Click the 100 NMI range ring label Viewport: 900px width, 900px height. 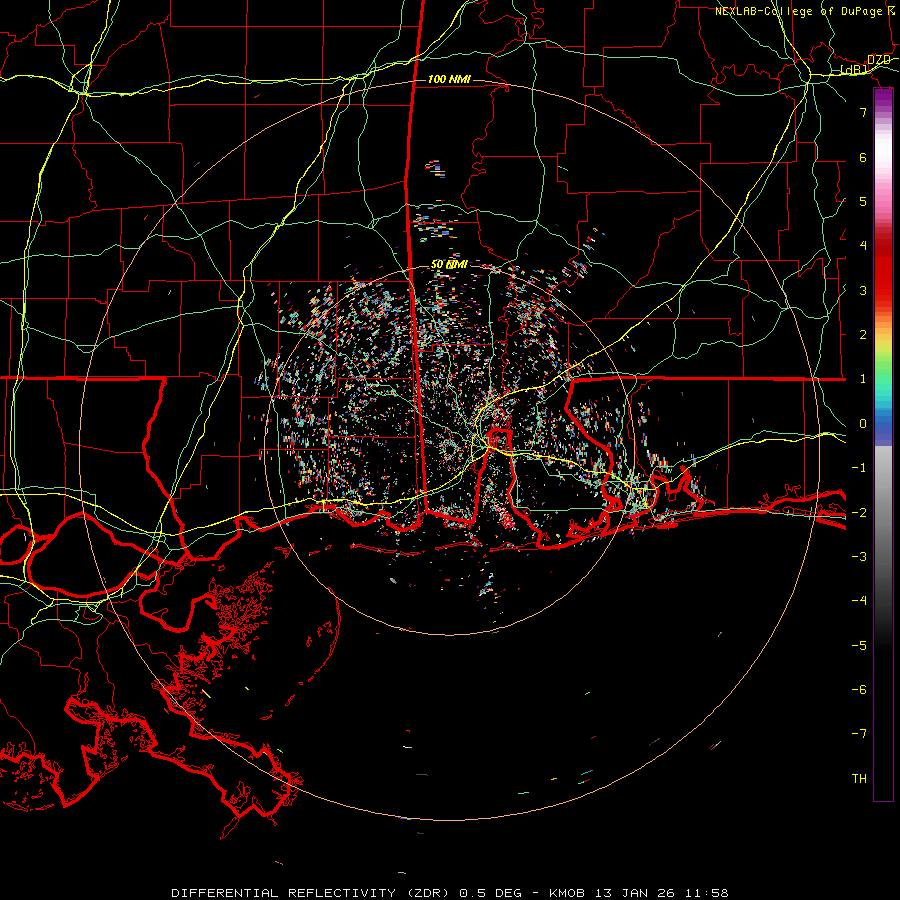[449, 79]
